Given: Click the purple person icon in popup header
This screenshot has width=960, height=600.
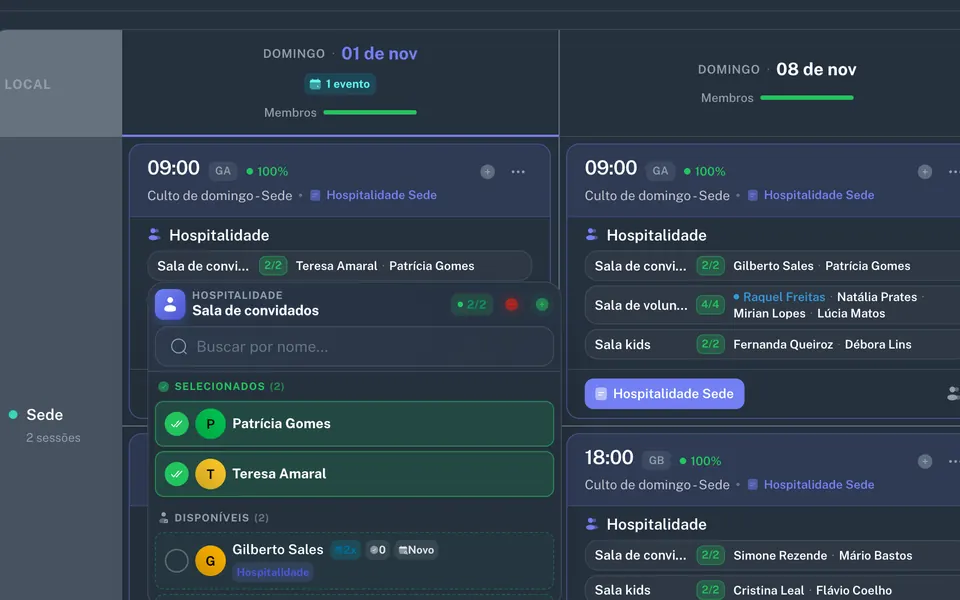Looking at the screenshot, I should coord(170,304).
